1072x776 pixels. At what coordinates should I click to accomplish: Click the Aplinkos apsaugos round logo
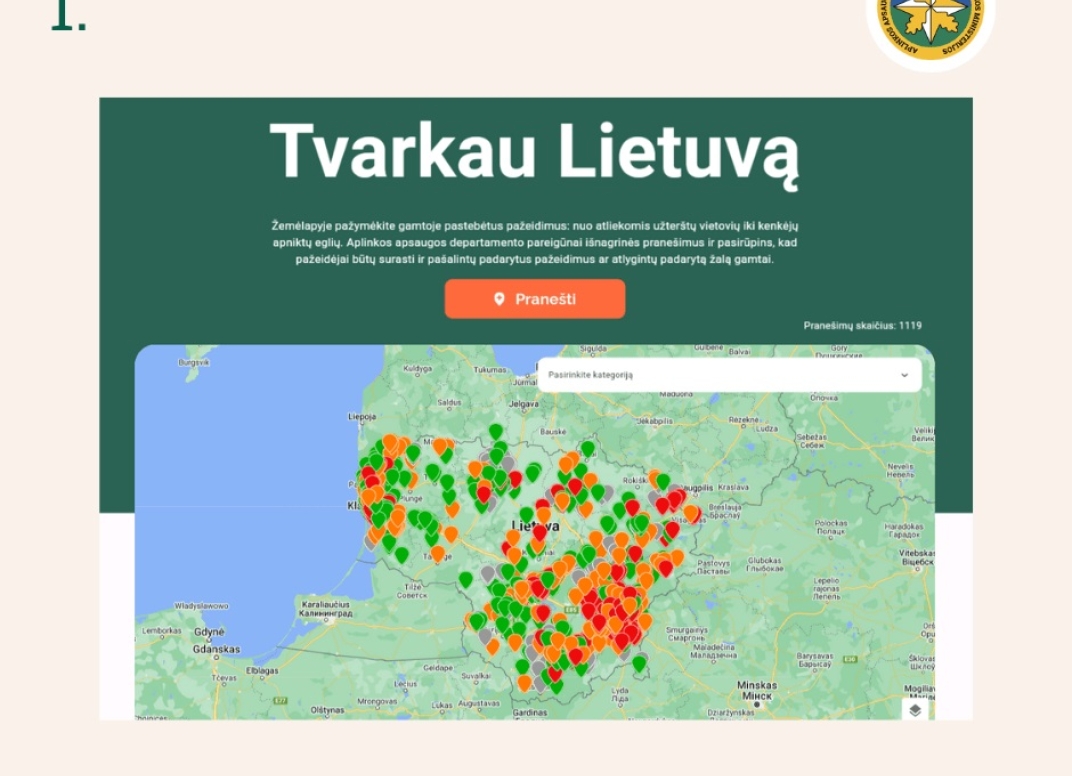tap(930, 24)
